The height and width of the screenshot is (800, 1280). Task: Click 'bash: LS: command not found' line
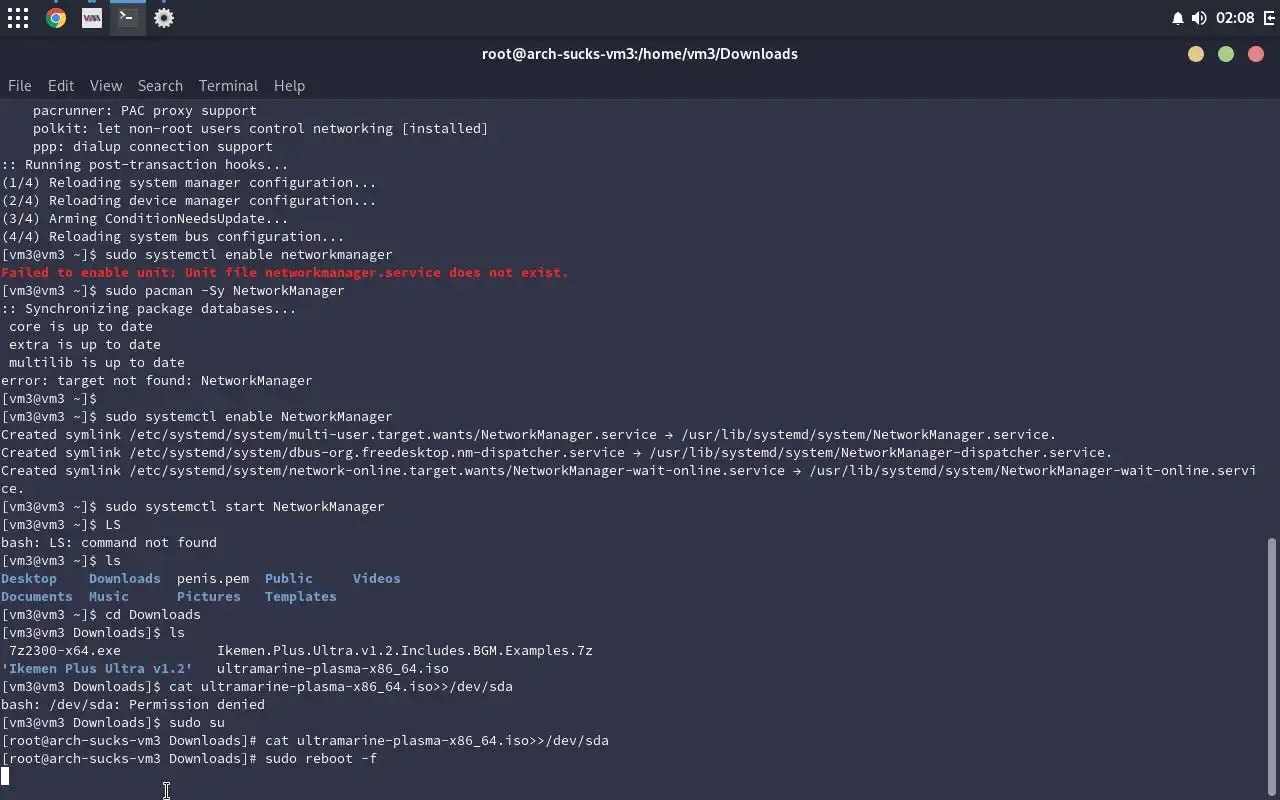pyautogui.click(x=109, y=542)
